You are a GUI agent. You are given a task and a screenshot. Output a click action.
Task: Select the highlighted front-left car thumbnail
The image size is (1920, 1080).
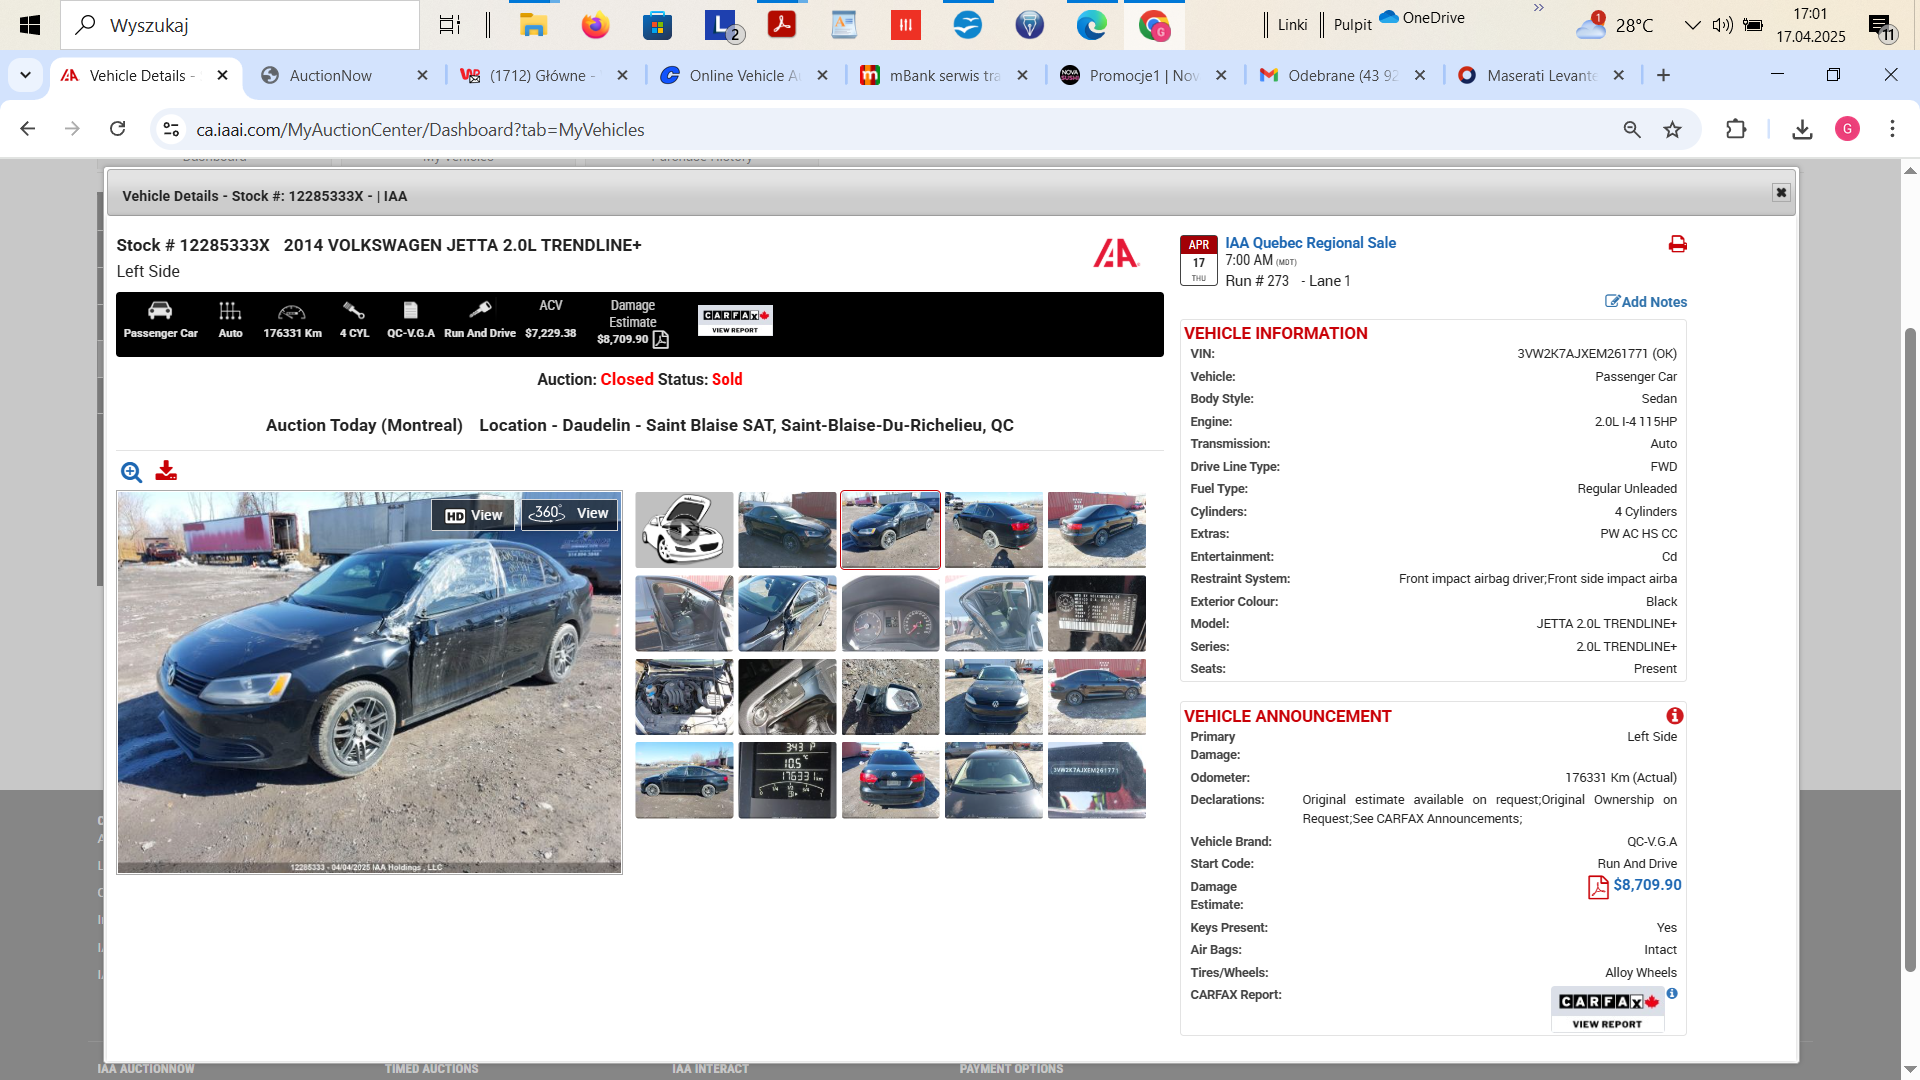tap(890, 530)
